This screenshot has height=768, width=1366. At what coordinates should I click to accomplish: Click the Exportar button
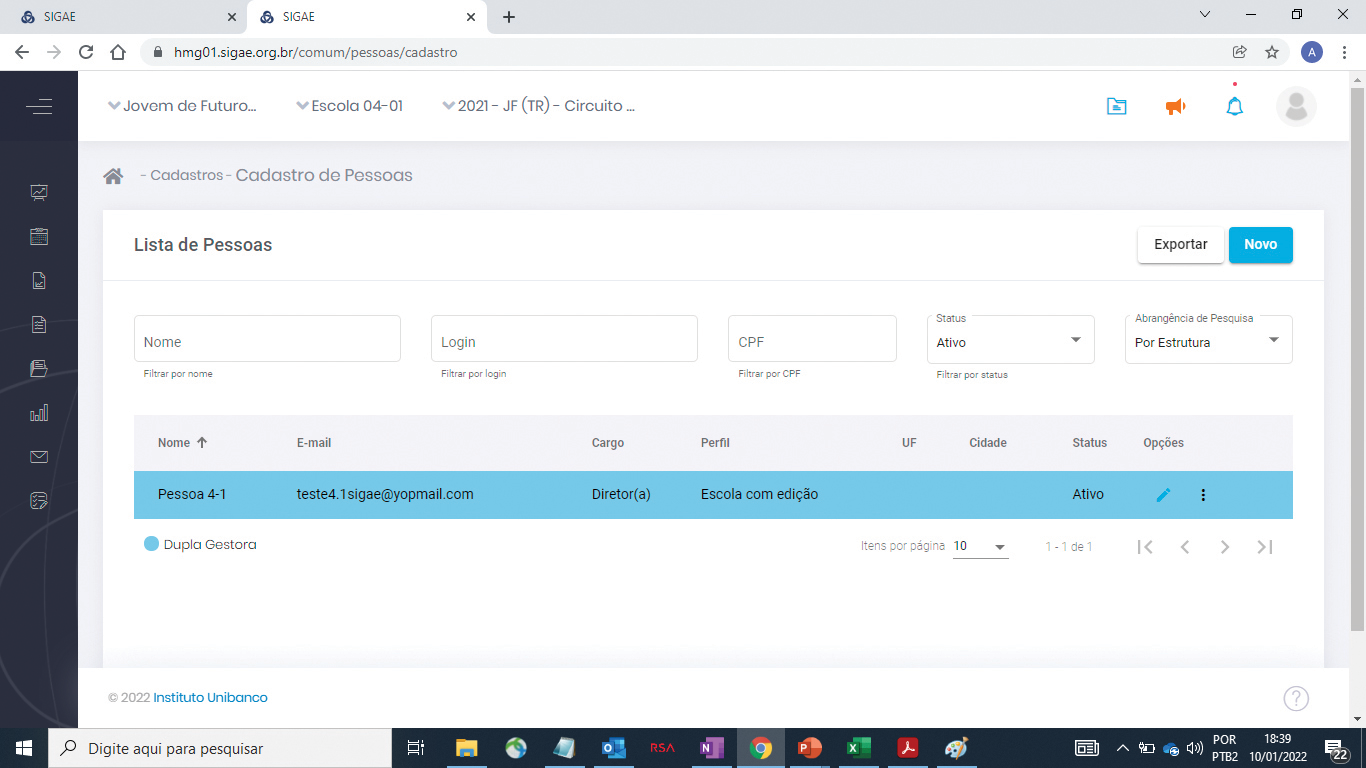coord(1181,245)
